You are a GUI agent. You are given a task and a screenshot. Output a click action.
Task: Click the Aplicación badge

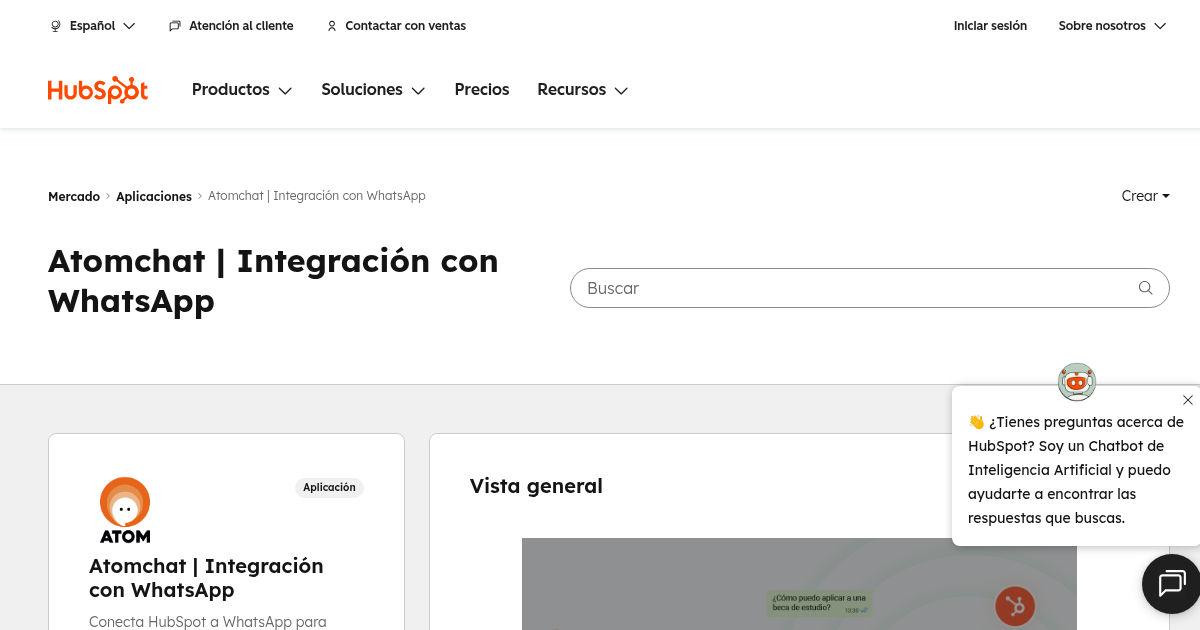pyautogui.click(x=329, y=488)
